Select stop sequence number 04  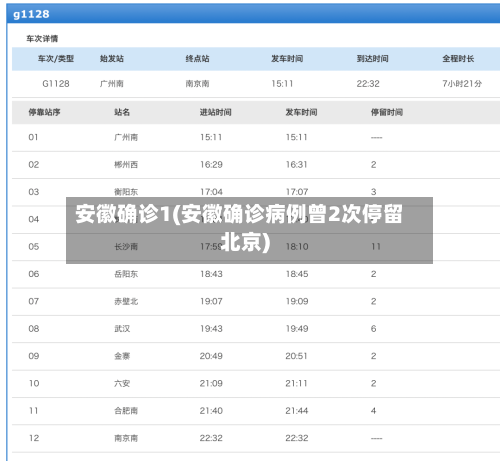tap(34, 219)
